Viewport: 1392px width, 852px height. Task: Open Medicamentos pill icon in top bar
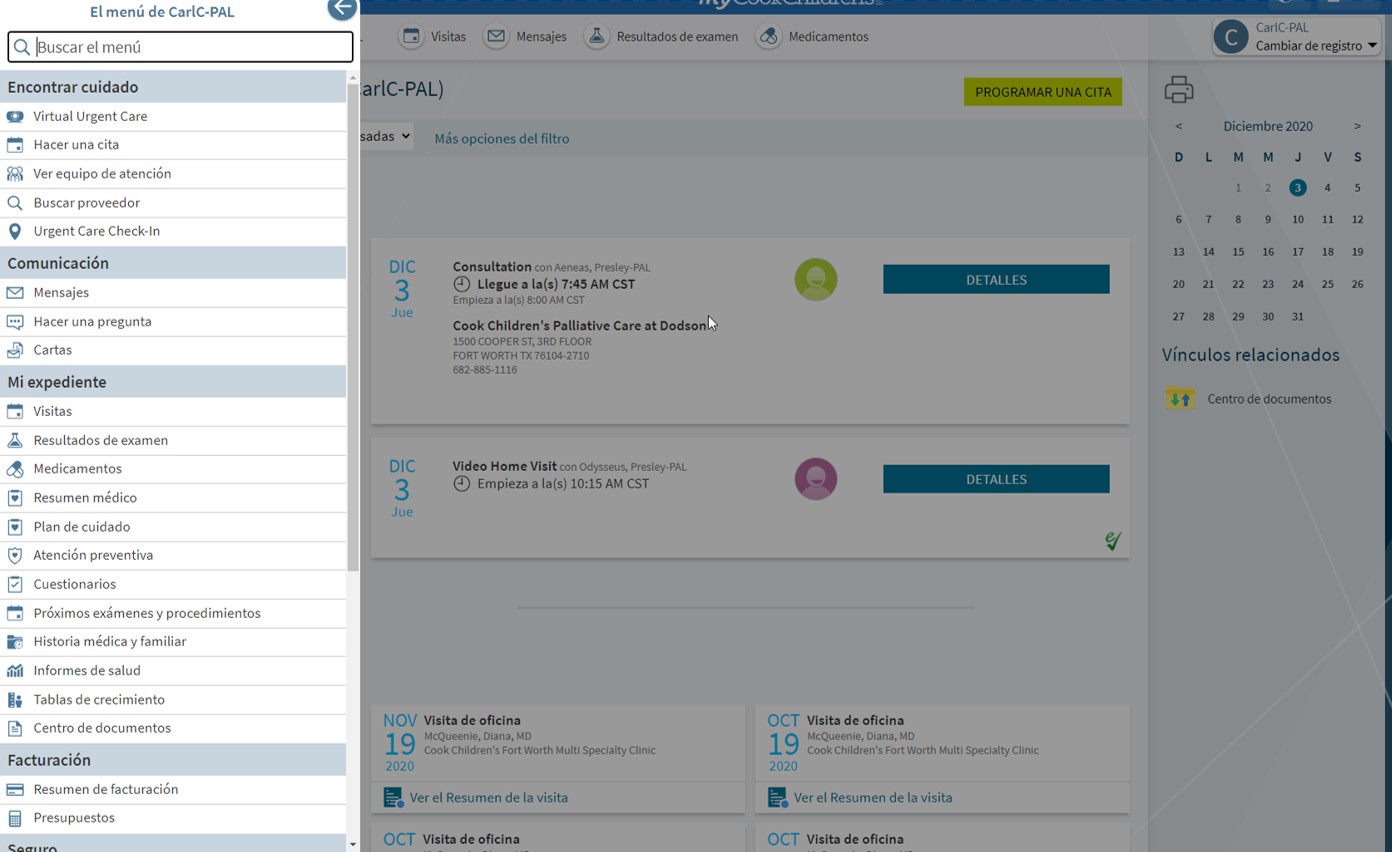(x=768, y=37)
